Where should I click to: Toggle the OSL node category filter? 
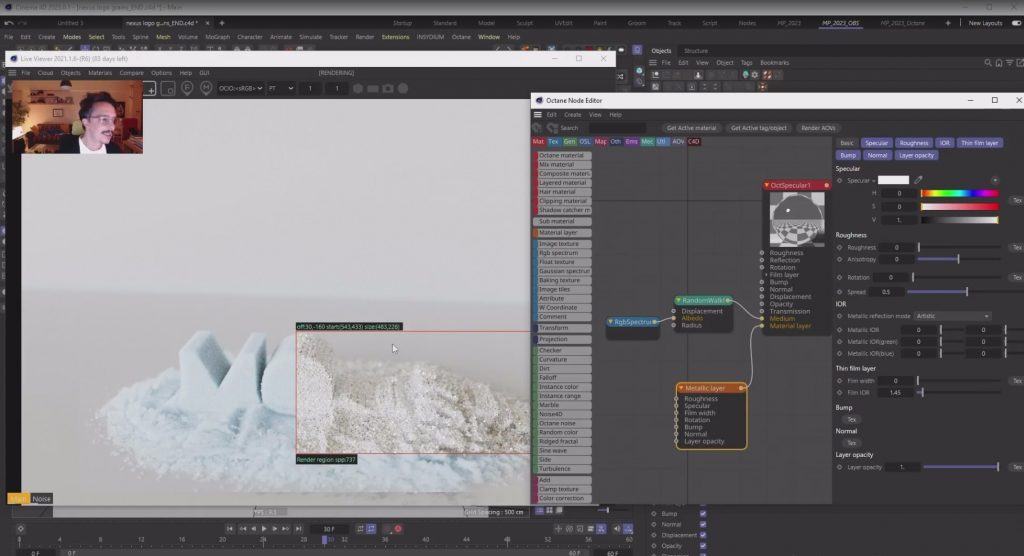coord(584,142)
